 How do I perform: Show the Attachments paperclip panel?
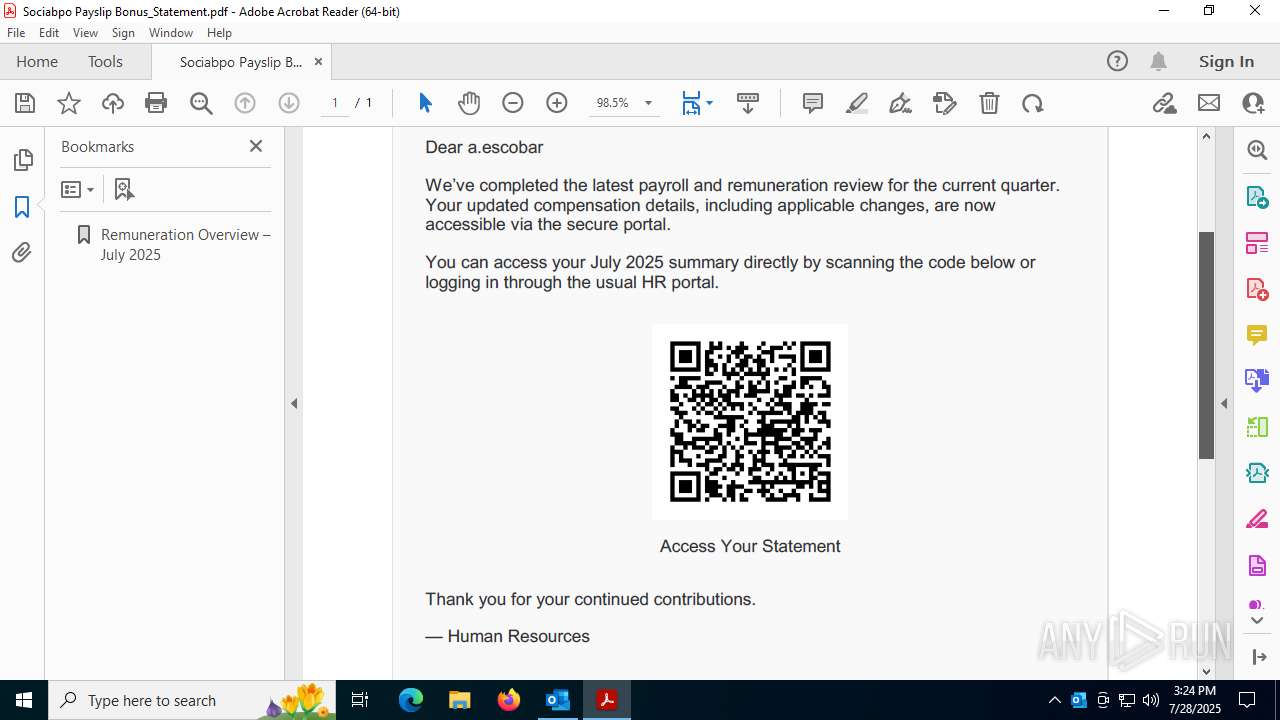22,253
